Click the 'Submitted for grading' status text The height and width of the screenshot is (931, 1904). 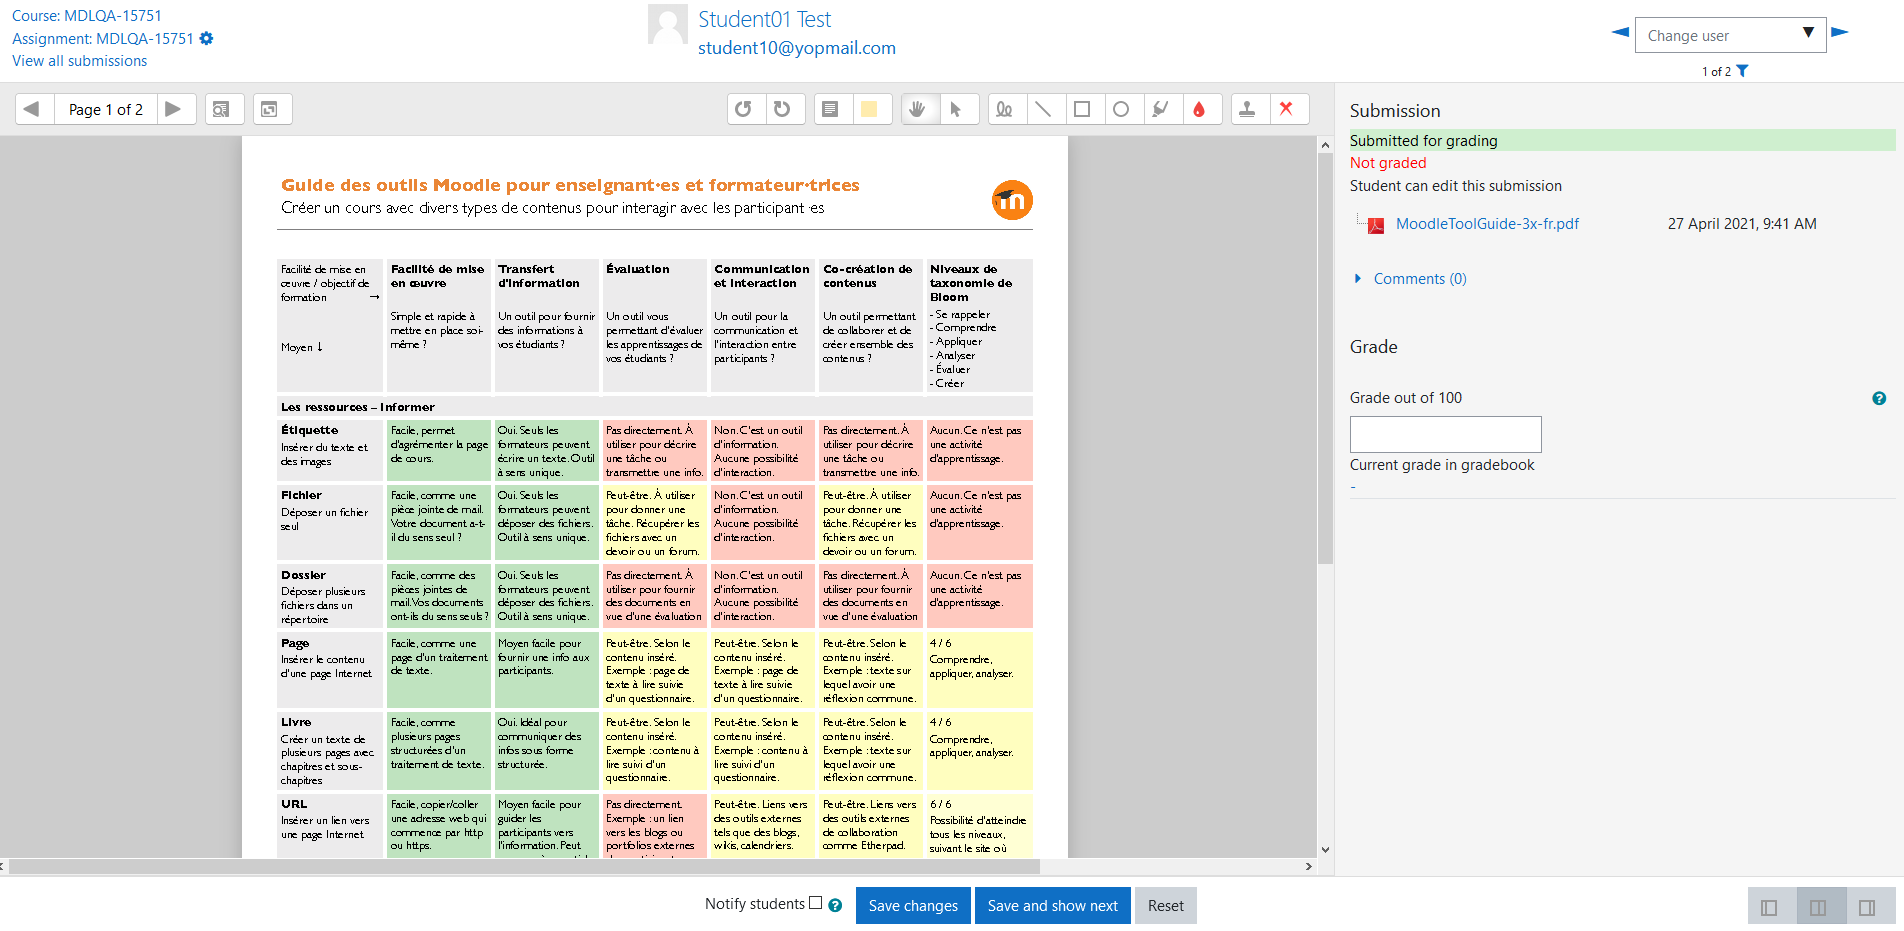tap(1424, 141)
